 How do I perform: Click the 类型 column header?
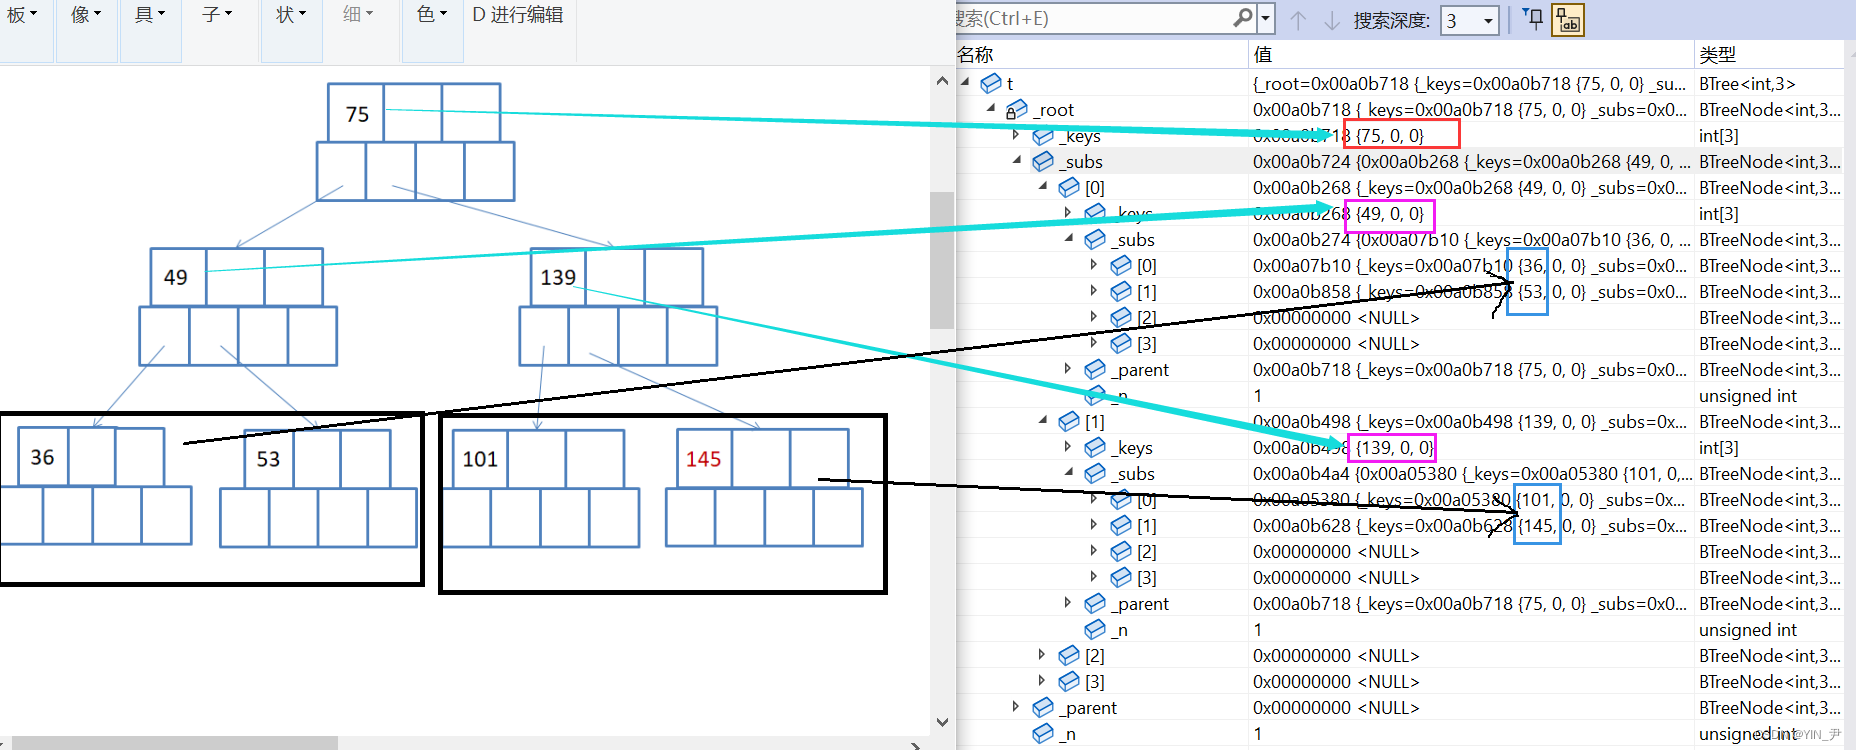pyautogui.click(x=1770, y=54)
